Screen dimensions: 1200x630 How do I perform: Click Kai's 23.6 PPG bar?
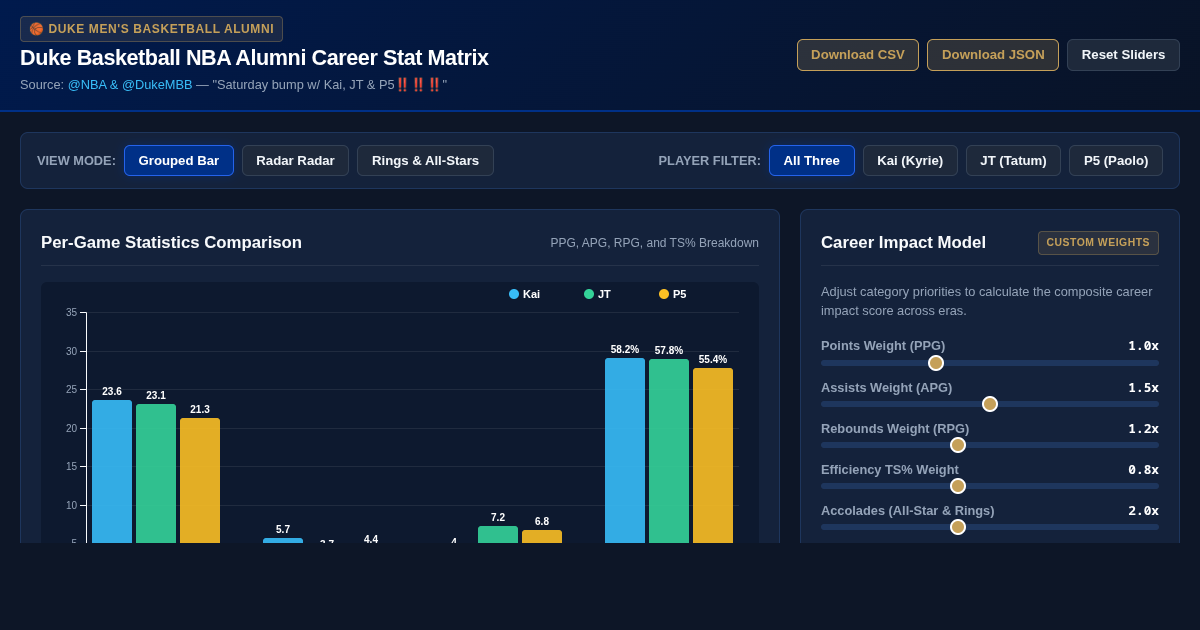(112, 471)
